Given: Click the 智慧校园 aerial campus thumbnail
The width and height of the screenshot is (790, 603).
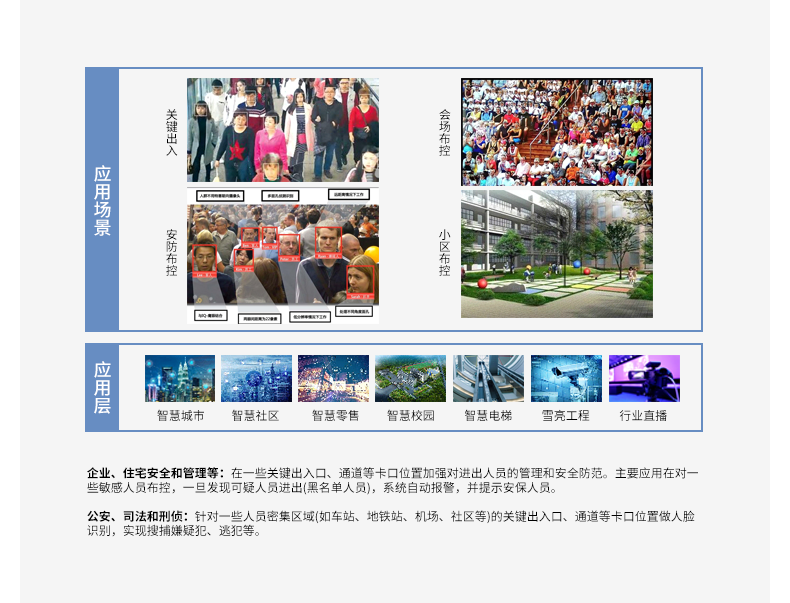Looking at the screenshot, I should 411,378.
